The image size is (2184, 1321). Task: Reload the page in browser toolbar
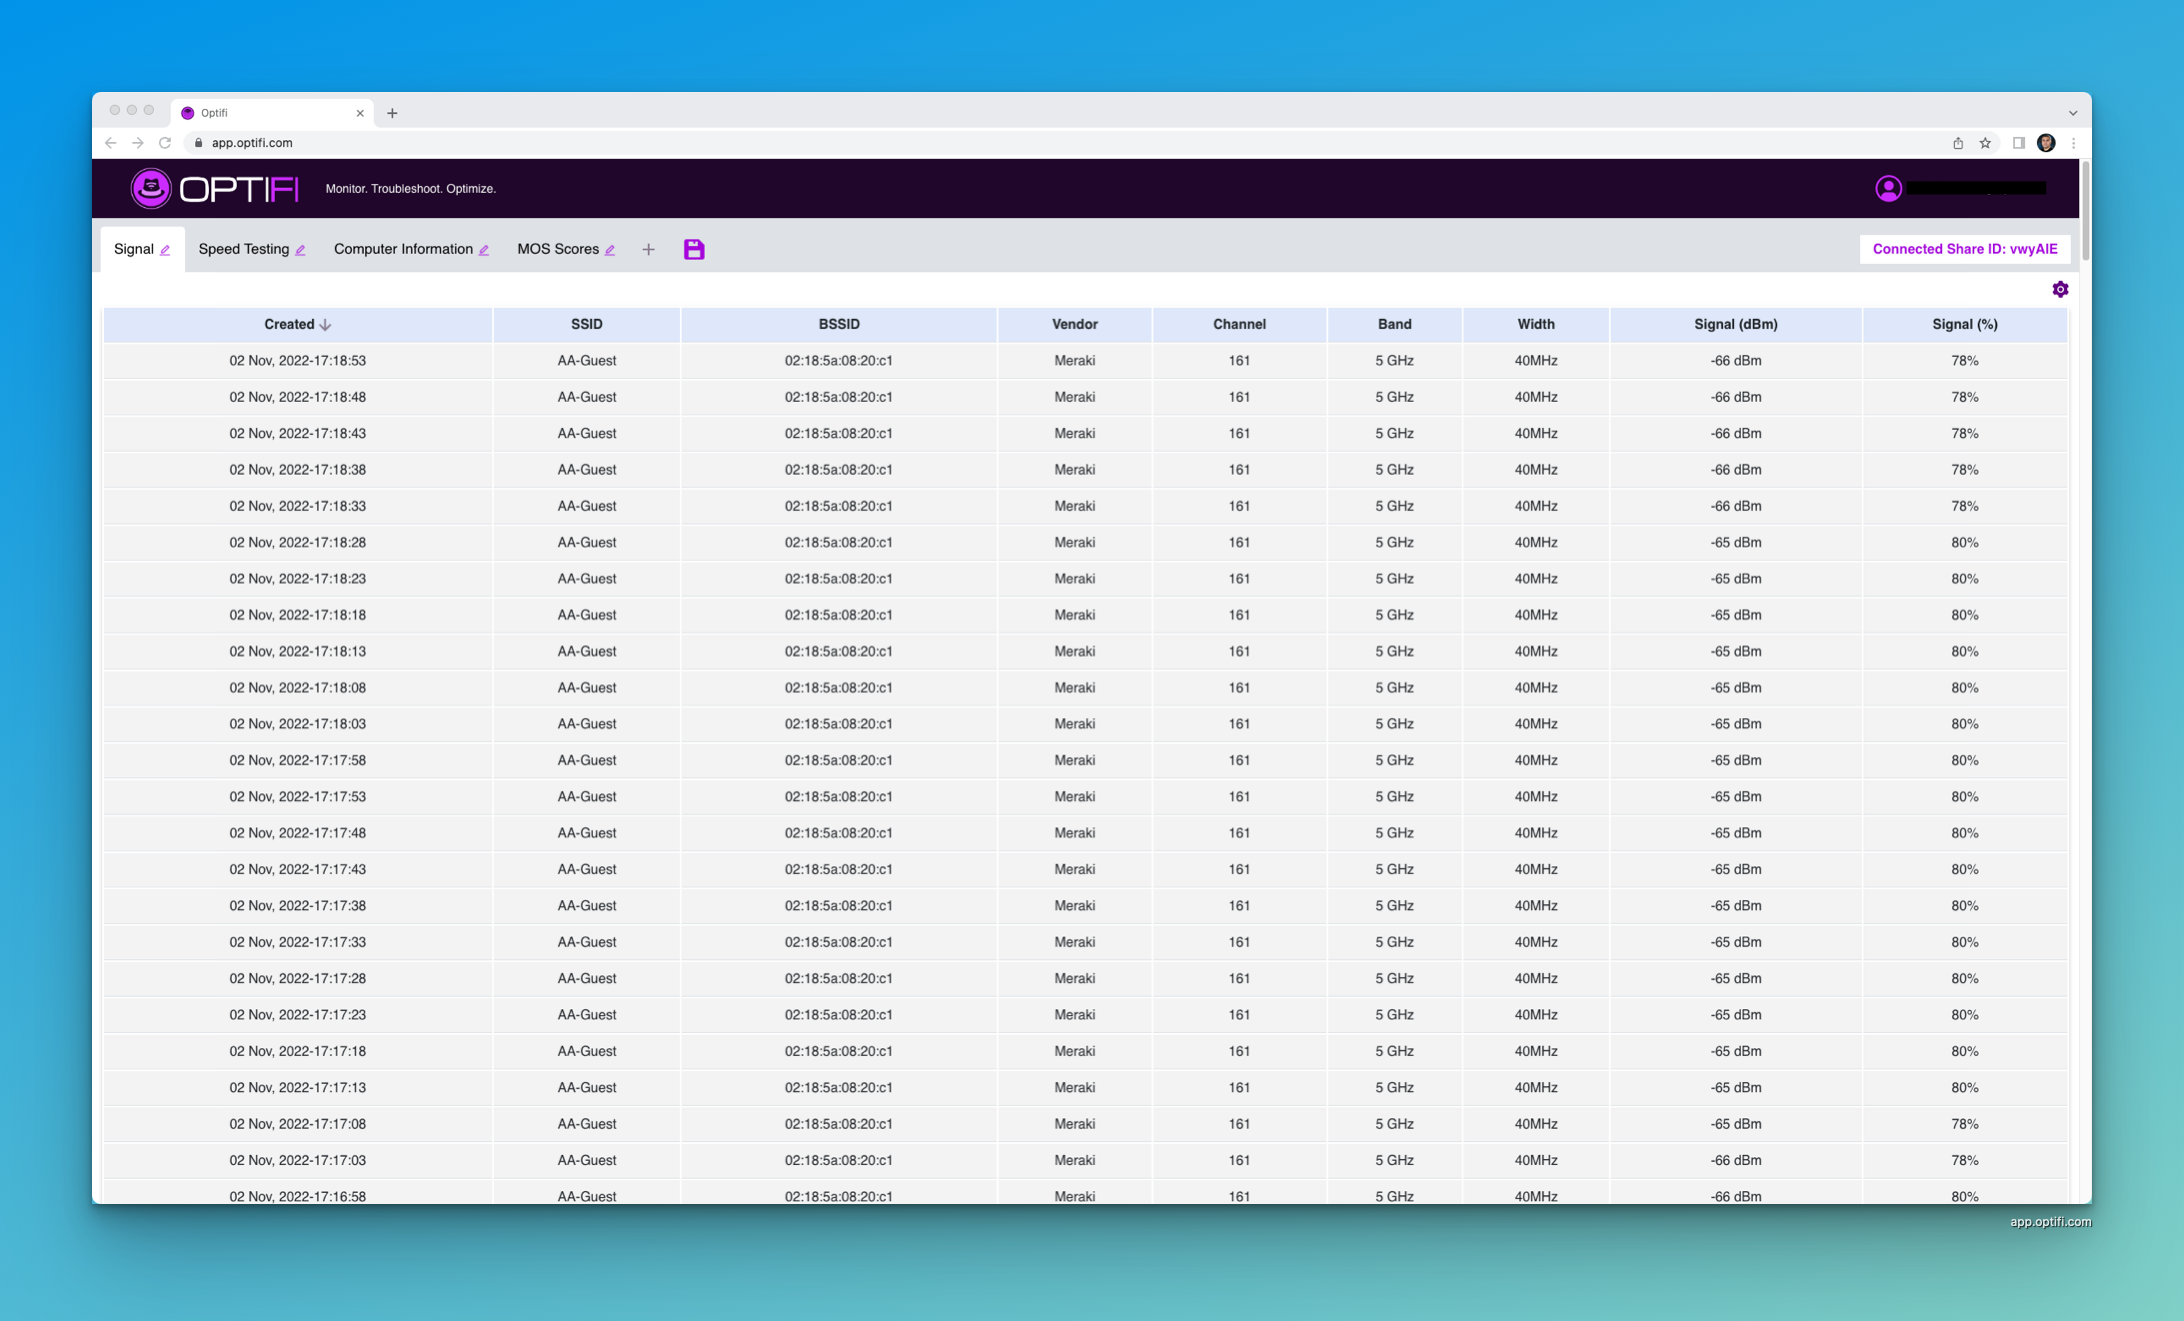[165, 143]
